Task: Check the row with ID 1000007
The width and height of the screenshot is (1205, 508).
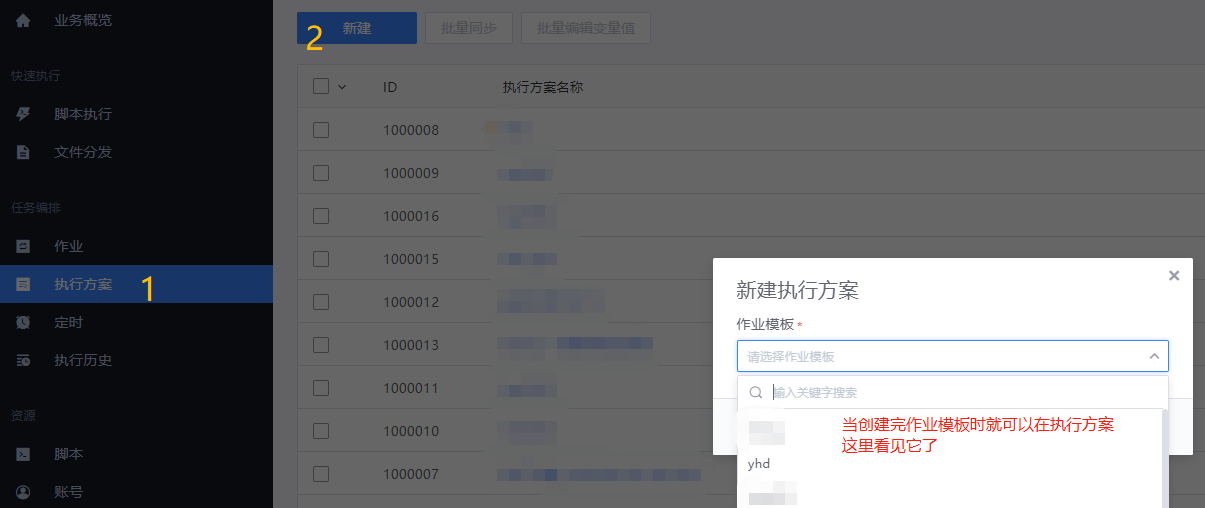Action: 321,473
